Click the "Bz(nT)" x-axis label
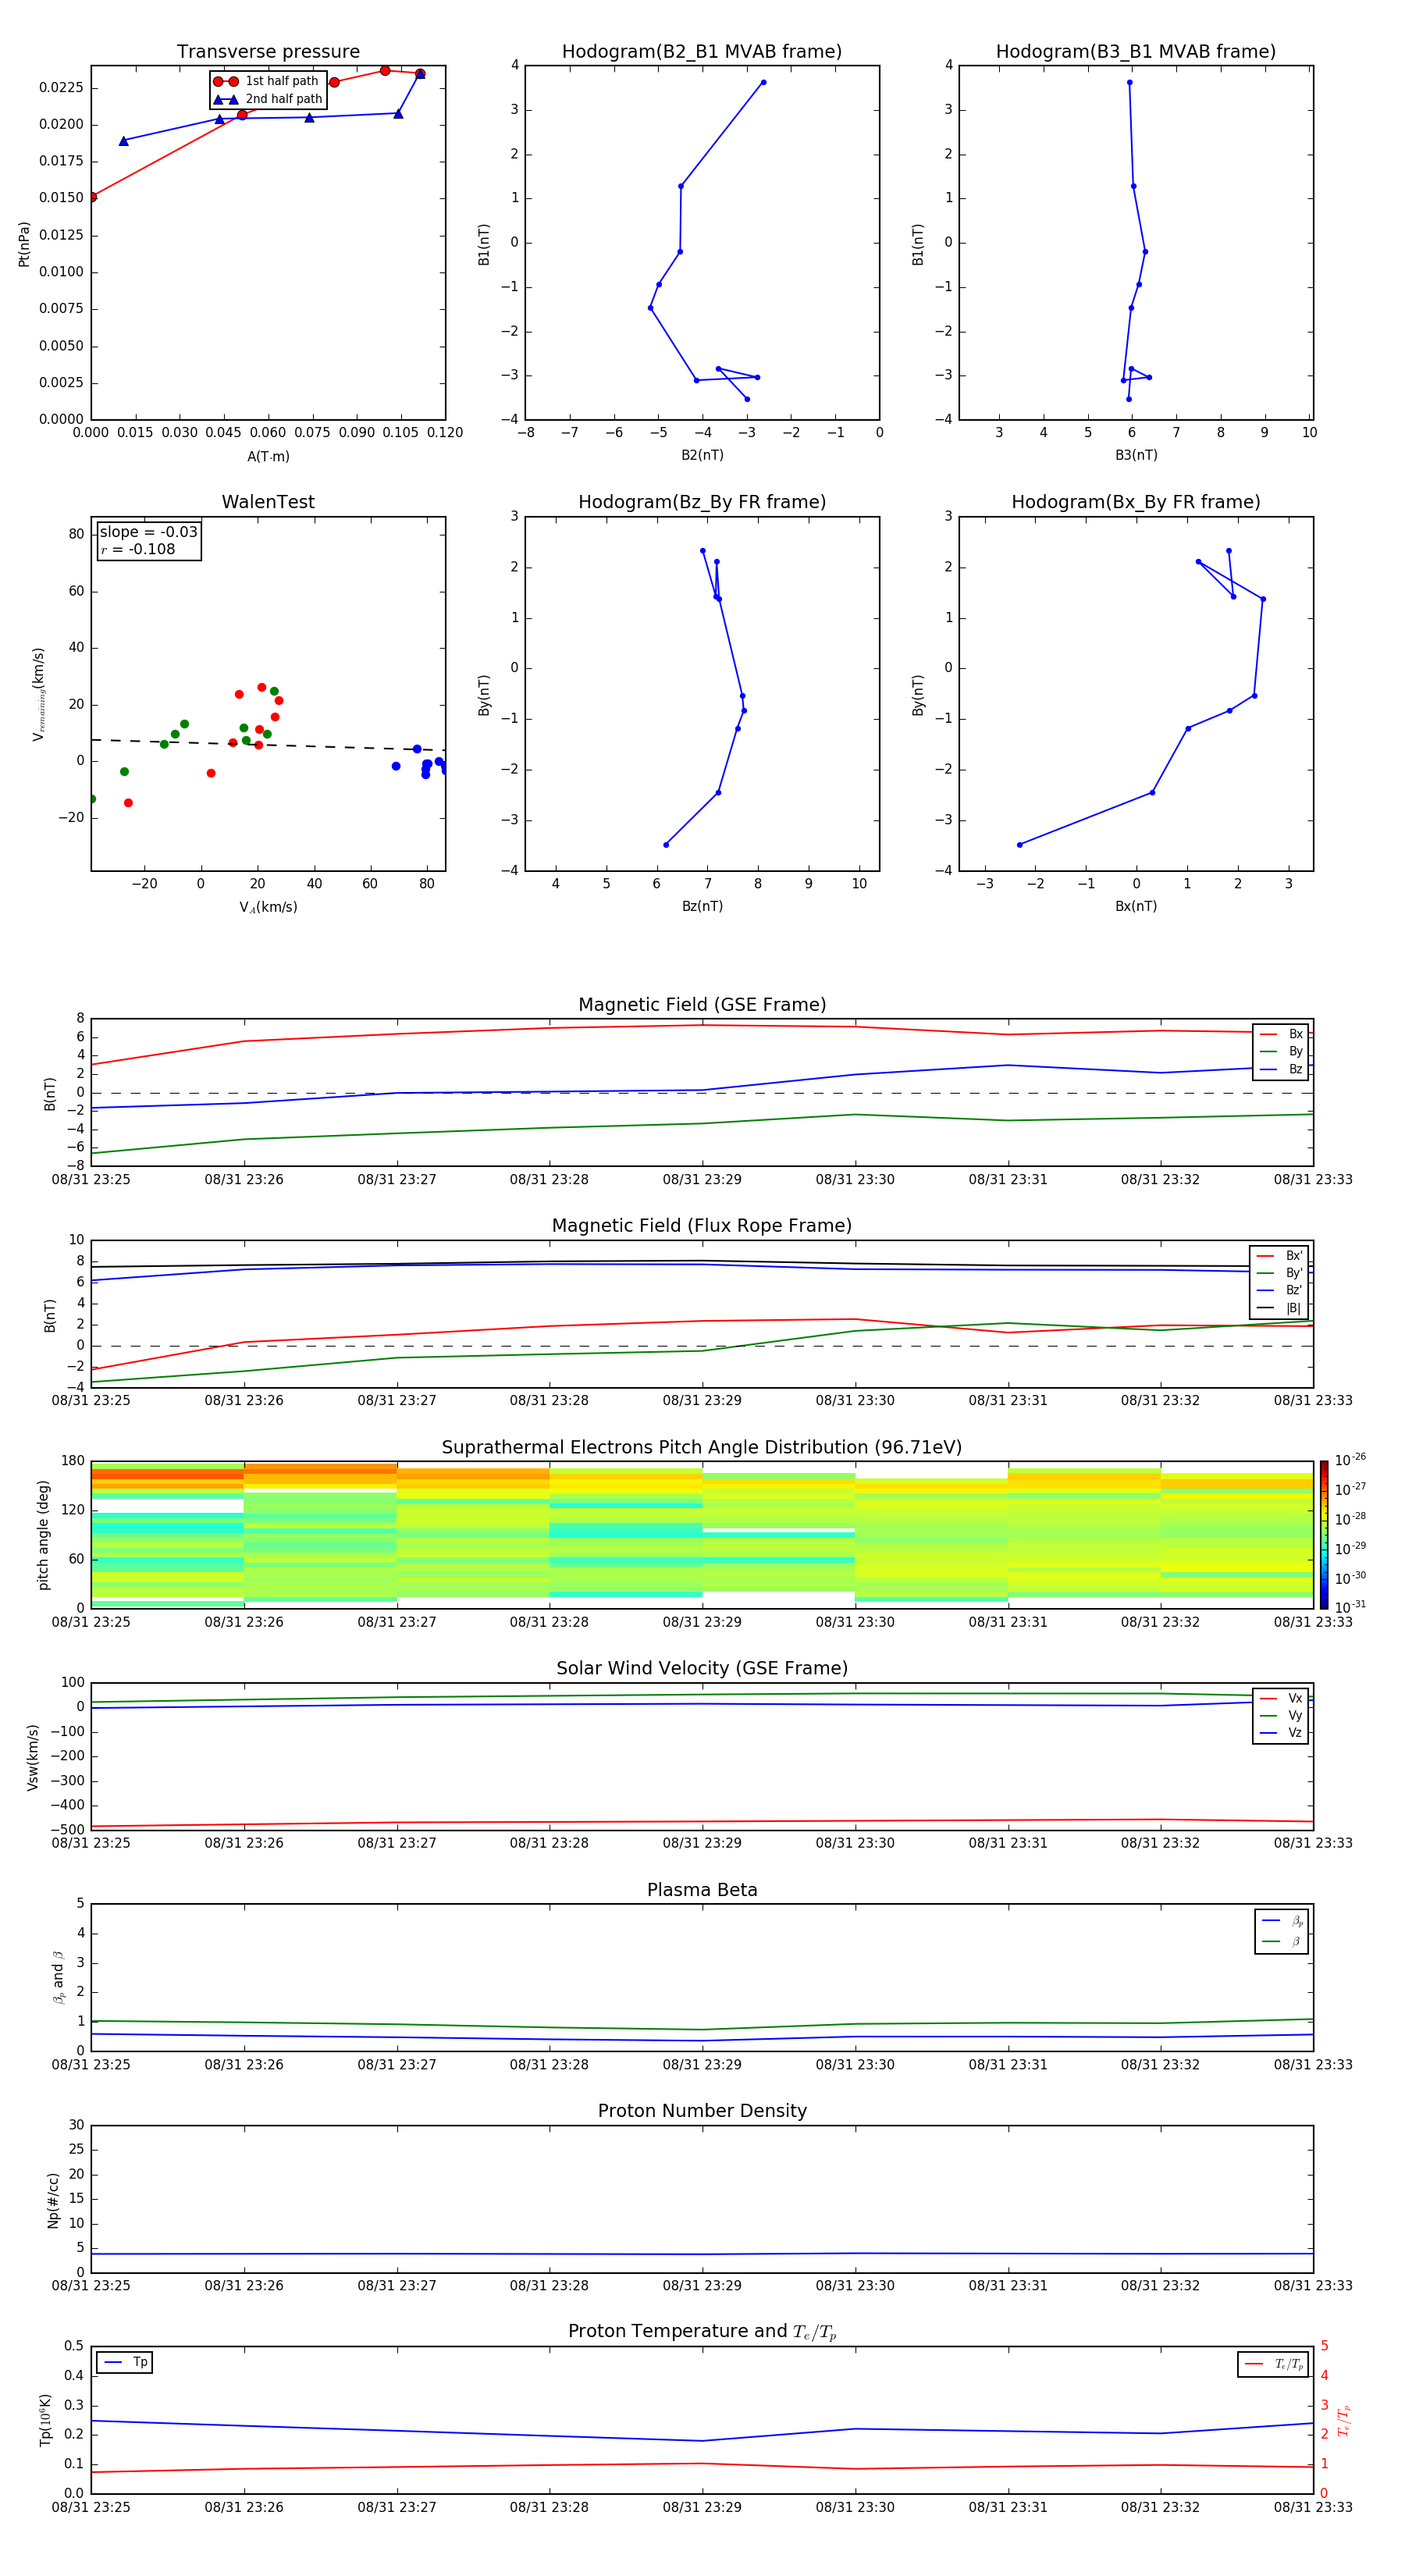Image resolution: width=1405 pixels, height=2576 pixels. click(702, 906)
